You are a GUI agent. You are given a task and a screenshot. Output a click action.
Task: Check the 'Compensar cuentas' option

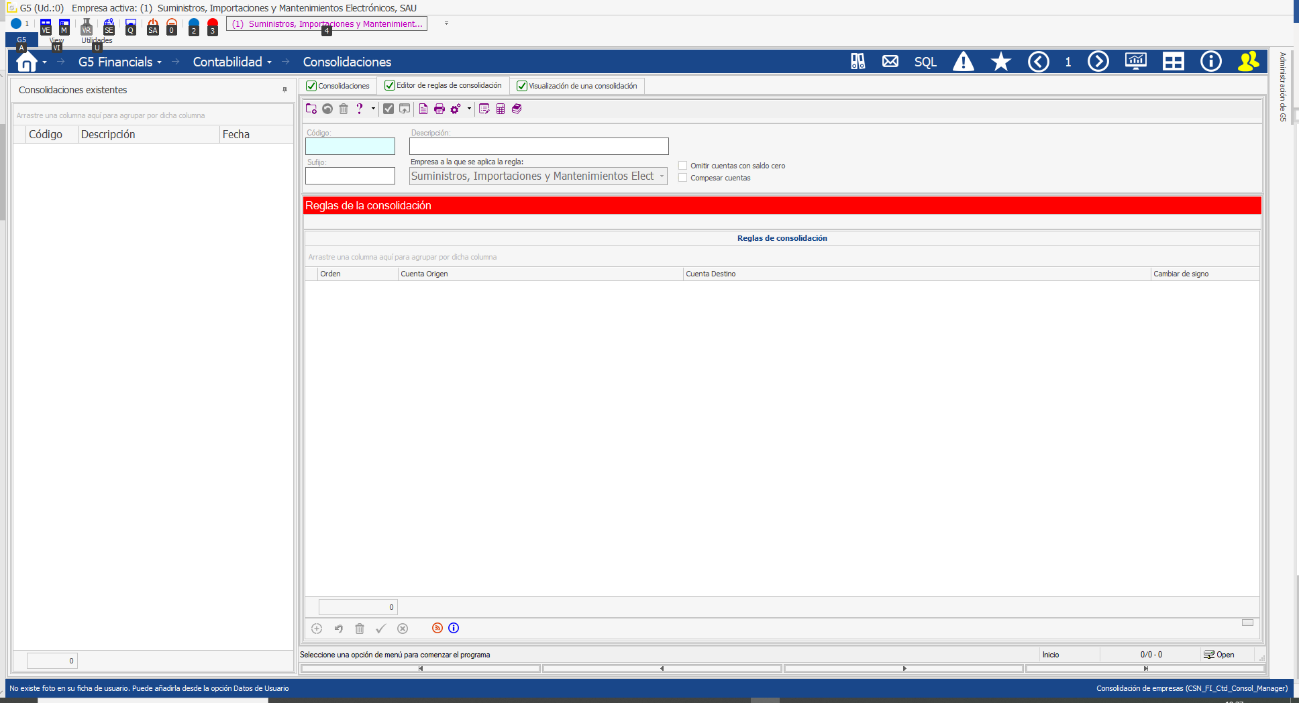pos(683,178)
